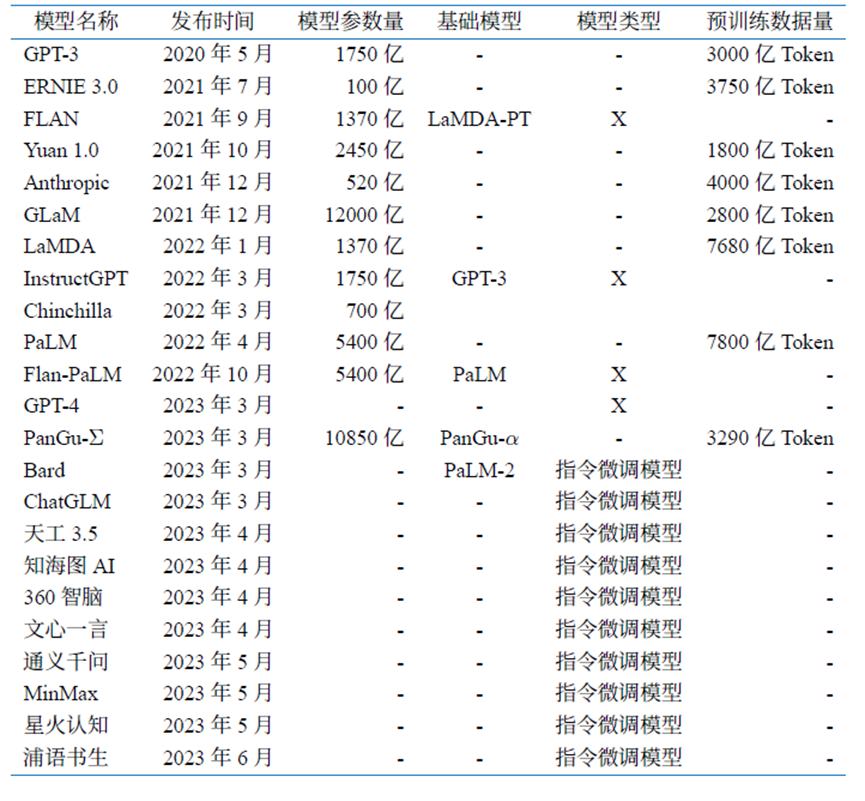The width and height of the screenshot is (865, 801).
Task: Click the Chinchilla model name
Action: [x=67, y=311]
